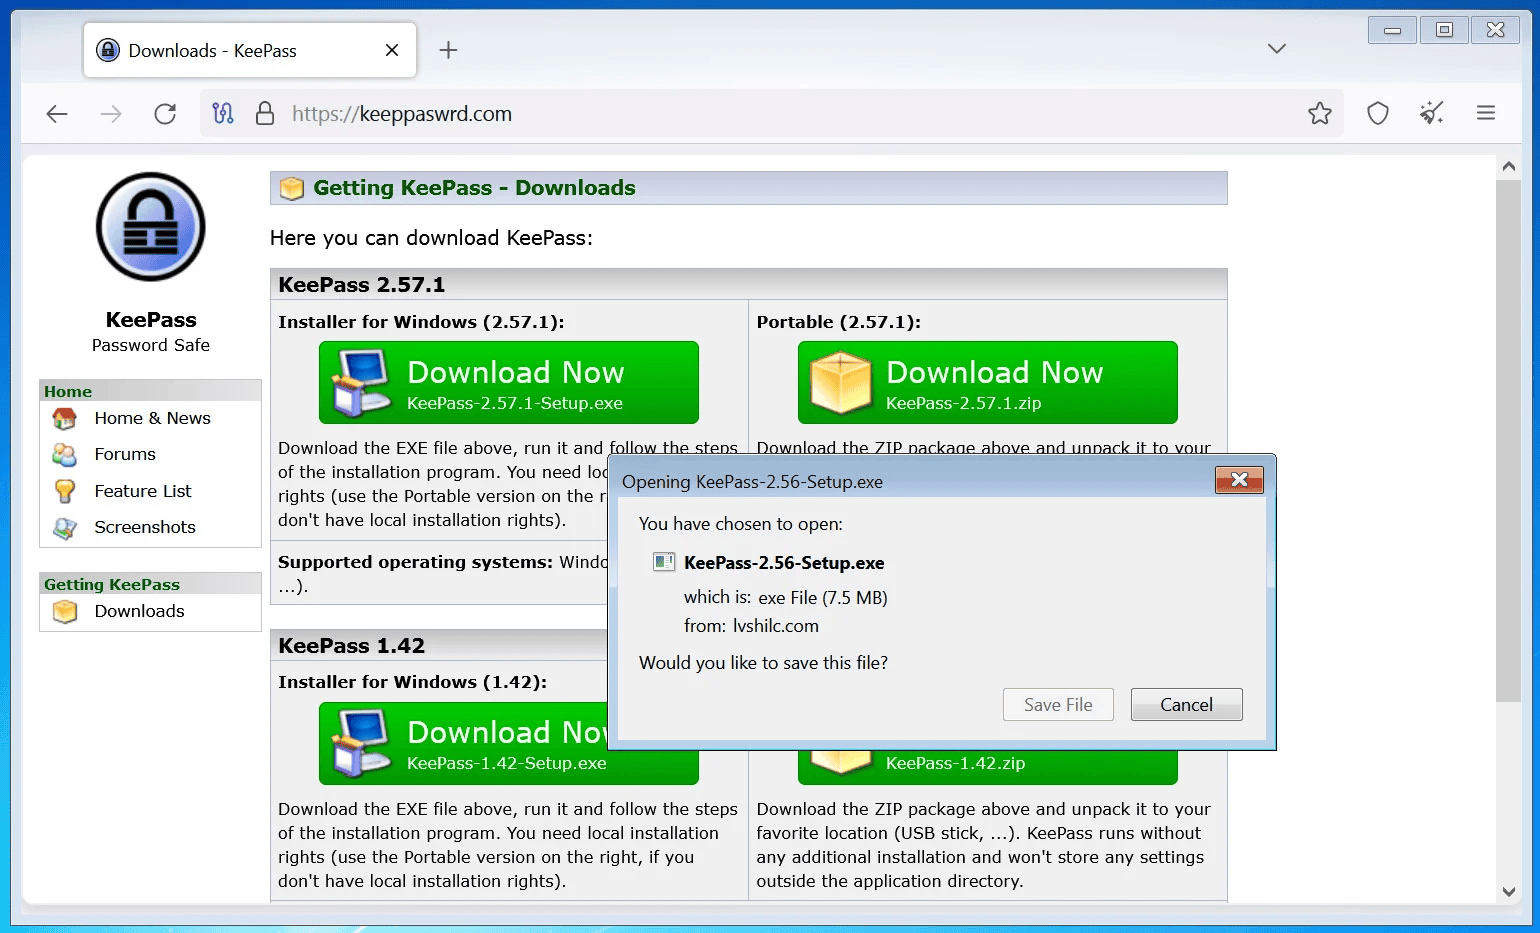This screenshot has width=1540, height=933.
Task: Open the Forums section
Action: pos(124,453)
